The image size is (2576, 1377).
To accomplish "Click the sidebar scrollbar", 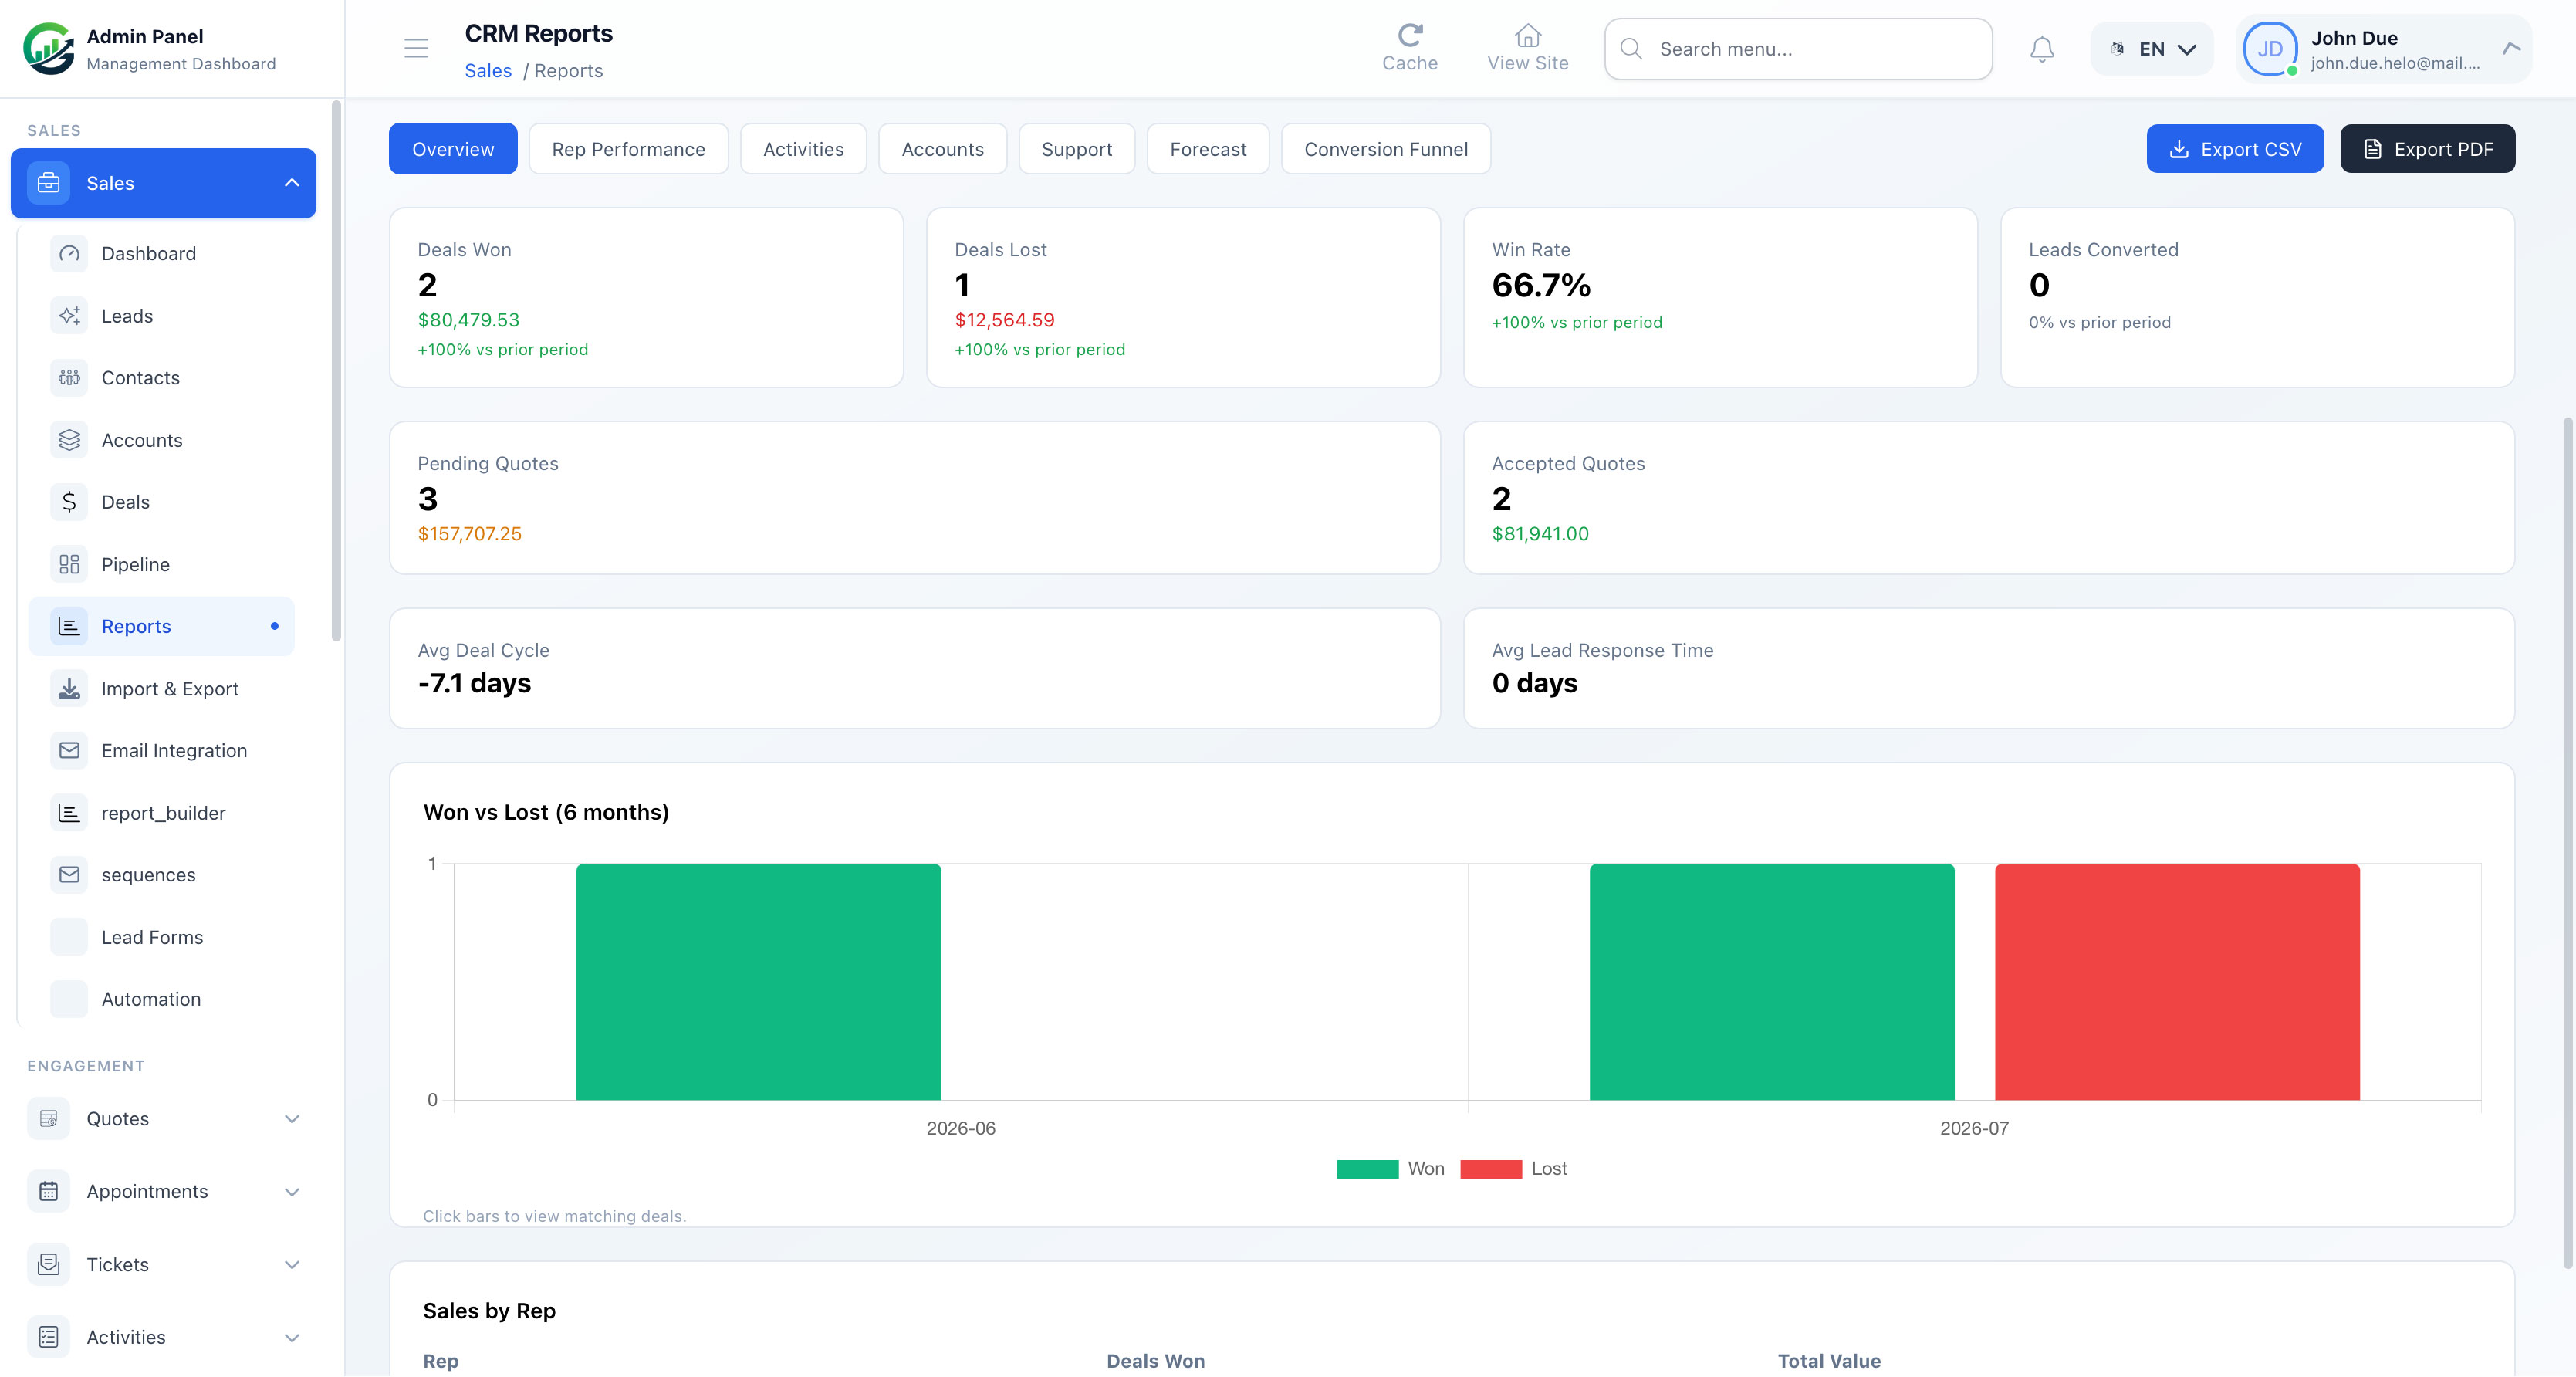I will pyautogui.click(x=336, y=370).
